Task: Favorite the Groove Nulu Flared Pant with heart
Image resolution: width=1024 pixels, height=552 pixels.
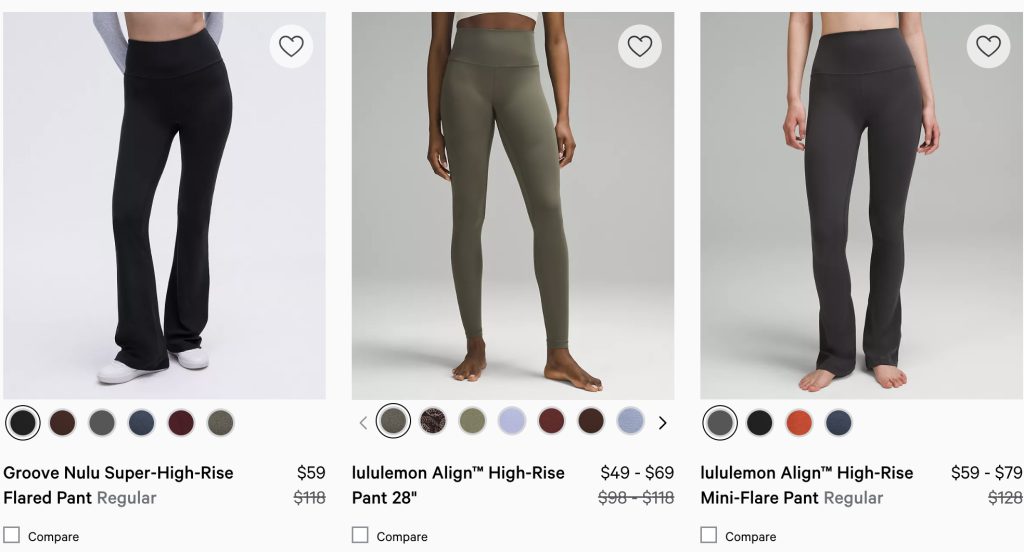Action: coord(291,46)
